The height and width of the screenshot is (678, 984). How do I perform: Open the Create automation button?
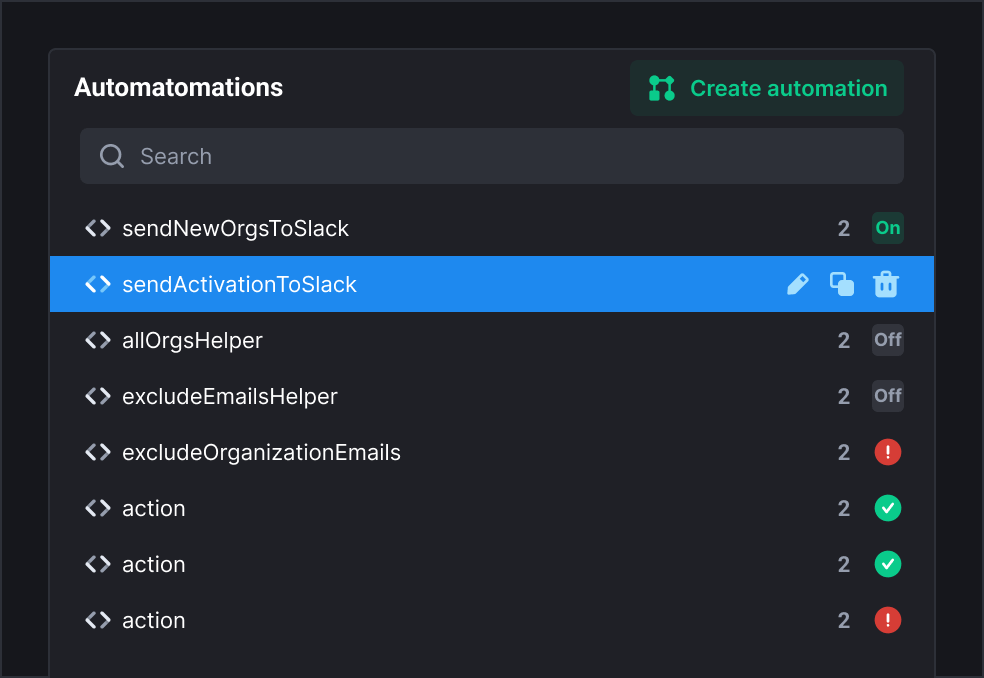[766, 88]
